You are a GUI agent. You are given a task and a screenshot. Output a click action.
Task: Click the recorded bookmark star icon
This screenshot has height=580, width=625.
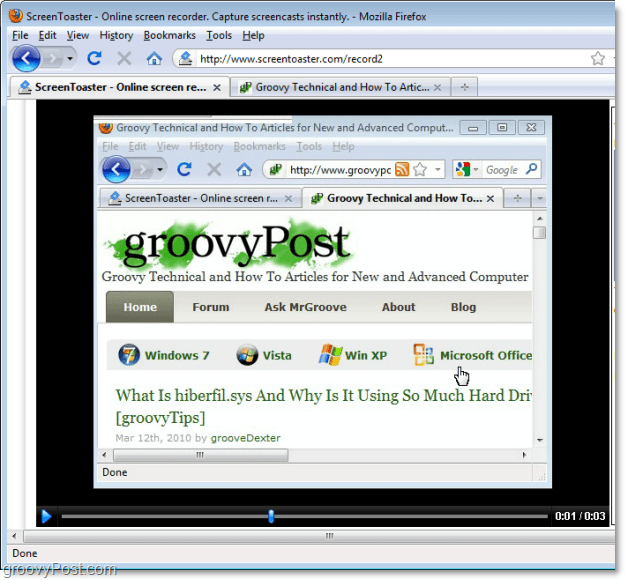(420, 170)
